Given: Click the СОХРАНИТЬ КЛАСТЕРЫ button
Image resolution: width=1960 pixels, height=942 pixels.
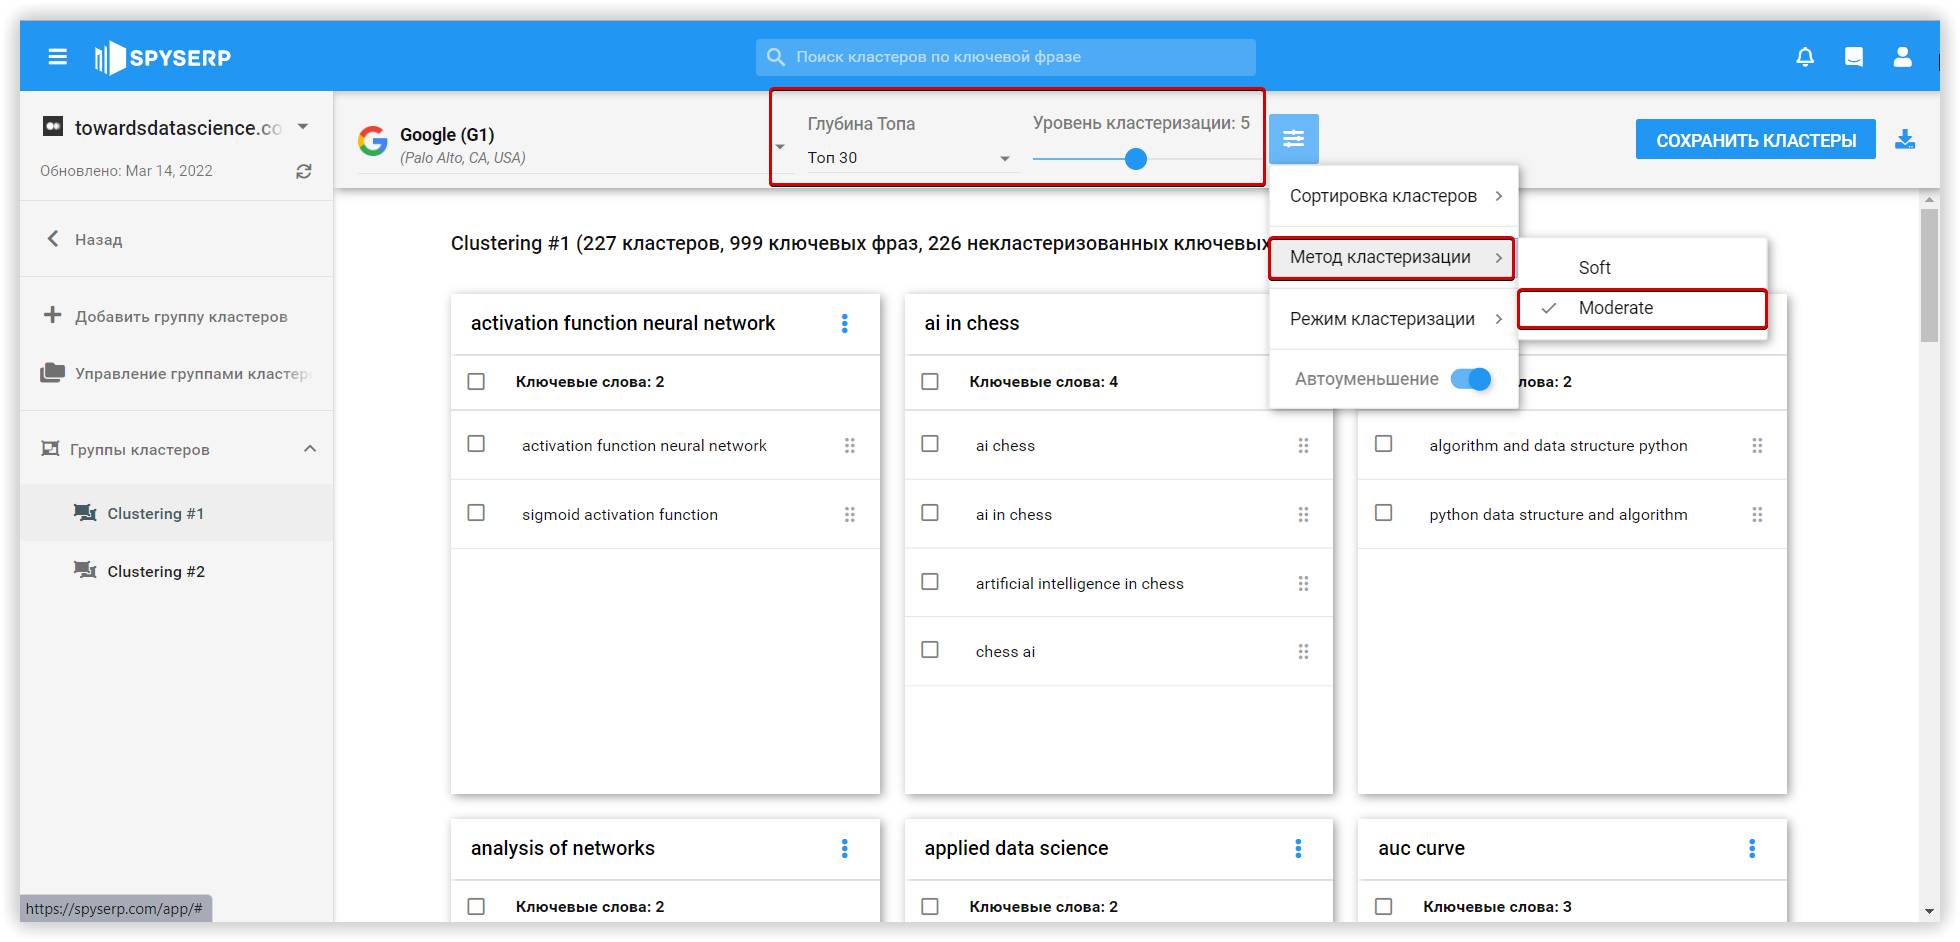Looking at the screenshot, I should pos(1755,140).
